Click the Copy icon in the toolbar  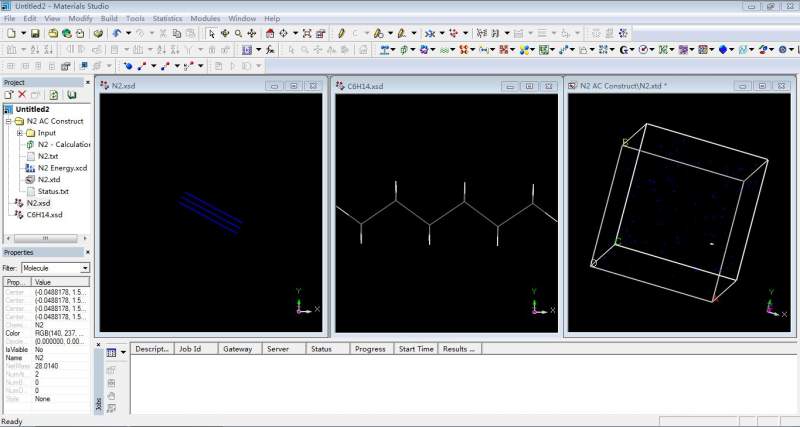click(x=176, y=33)
